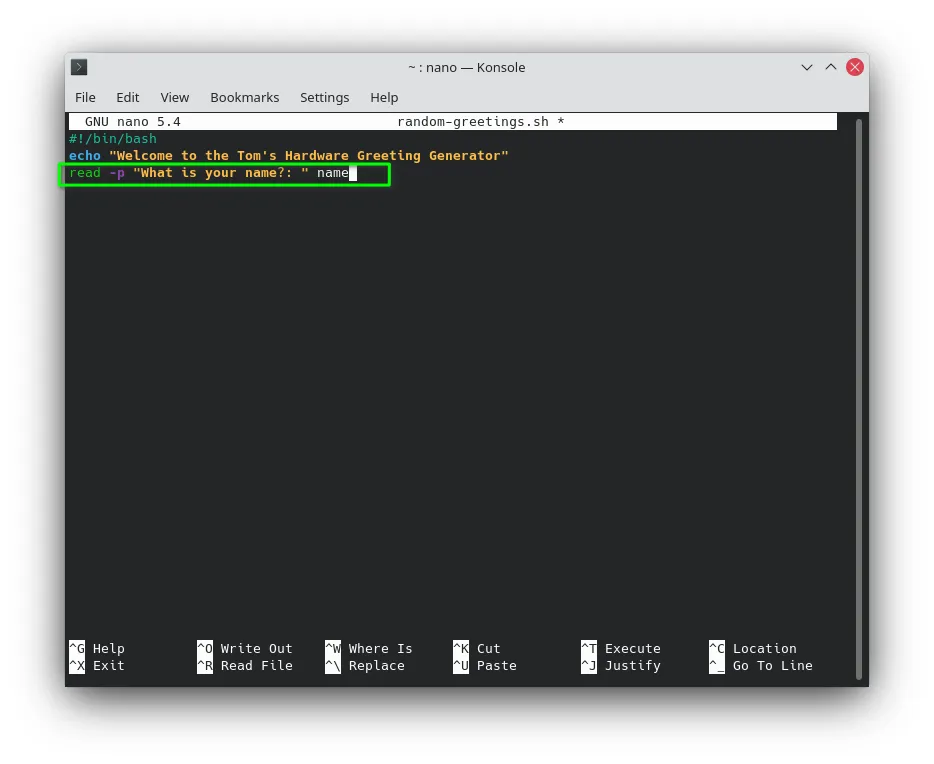This screenshot has width=934, height=764.
Task: Click the ^\ Replace shortcut
Action: coord(365,666)
